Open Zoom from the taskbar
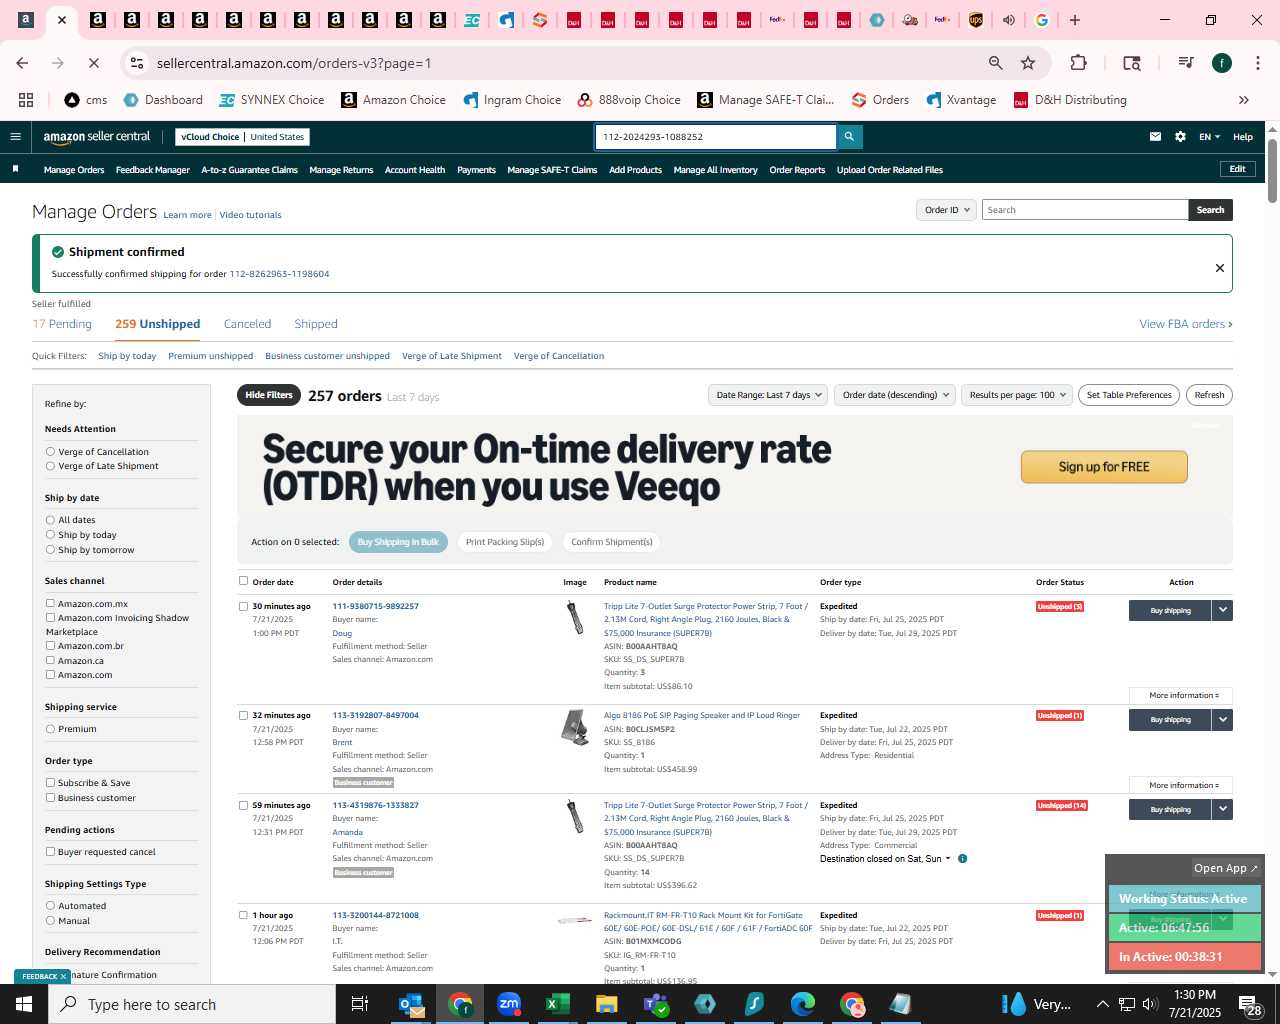 509,1004
